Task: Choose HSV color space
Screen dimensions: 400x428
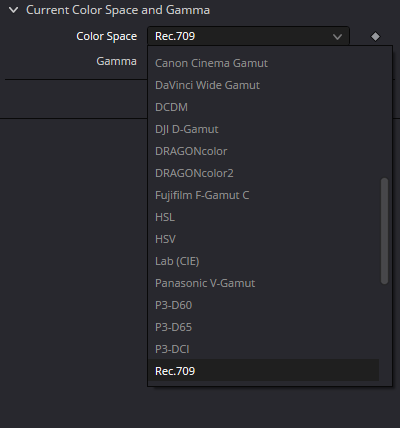Action: (263, 239)
